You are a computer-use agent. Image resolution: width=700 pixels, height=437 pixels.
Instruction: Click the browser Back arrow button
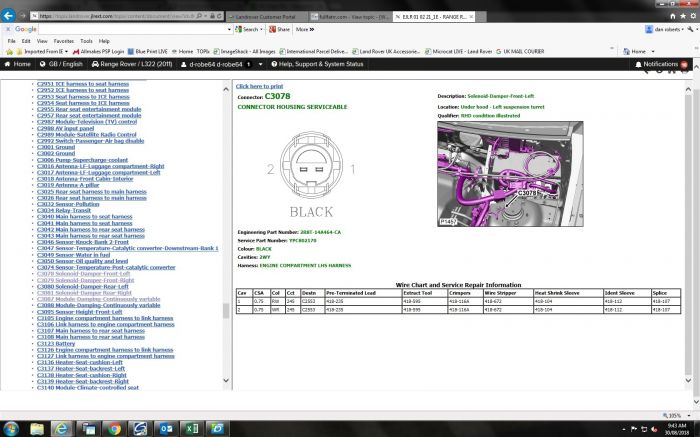pyautogui.click(x=8, y=16)
